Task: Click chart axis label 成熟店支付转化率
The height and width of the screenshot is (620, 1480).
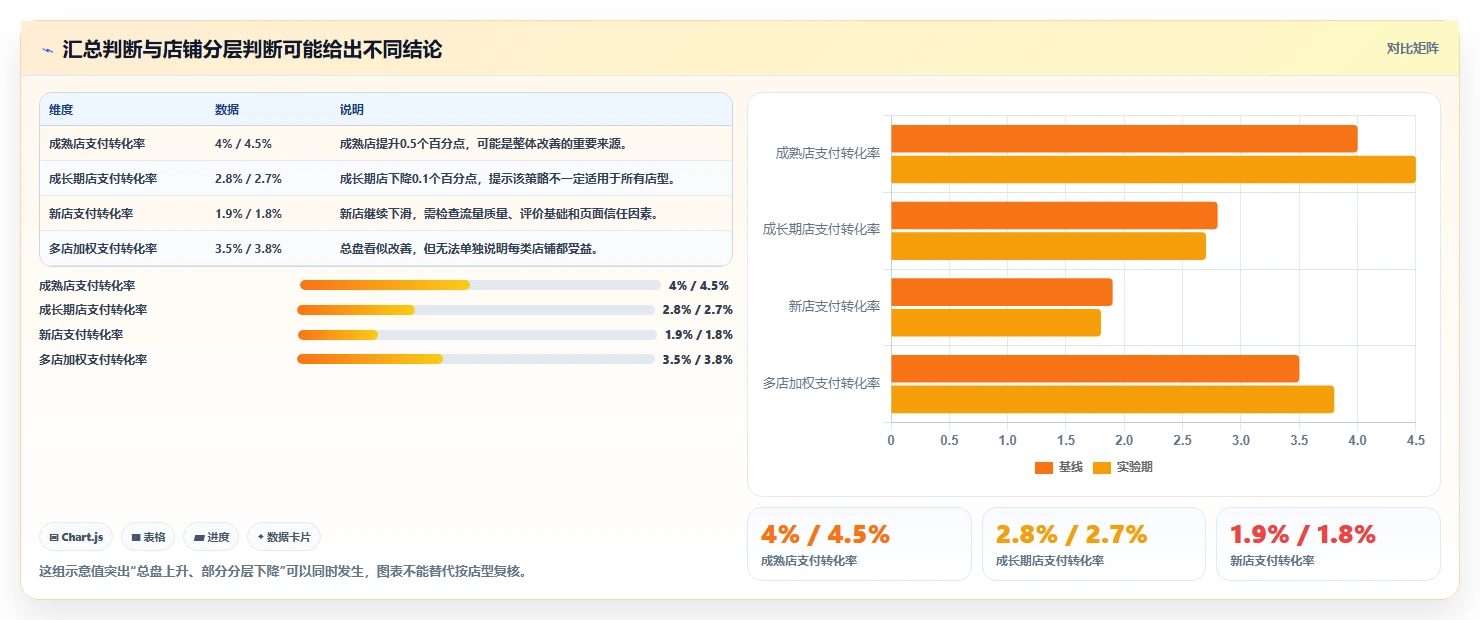Action: tap(828, 154)
